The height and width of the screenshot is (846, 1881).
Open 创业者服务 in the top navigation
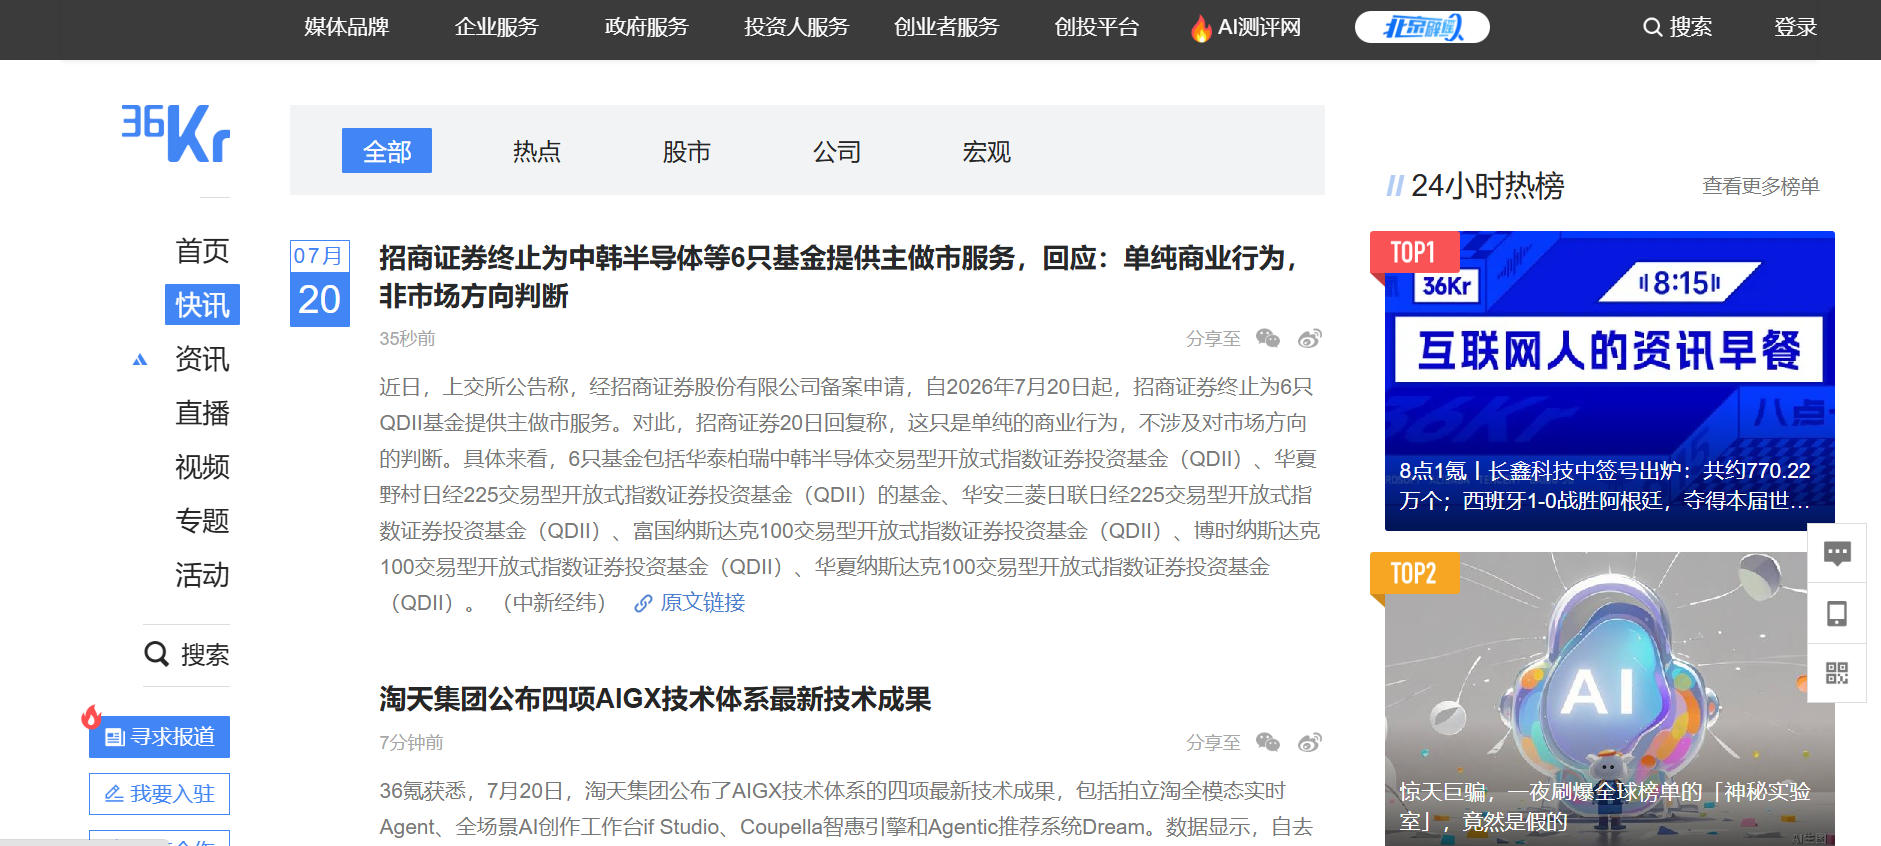point(947,27)
